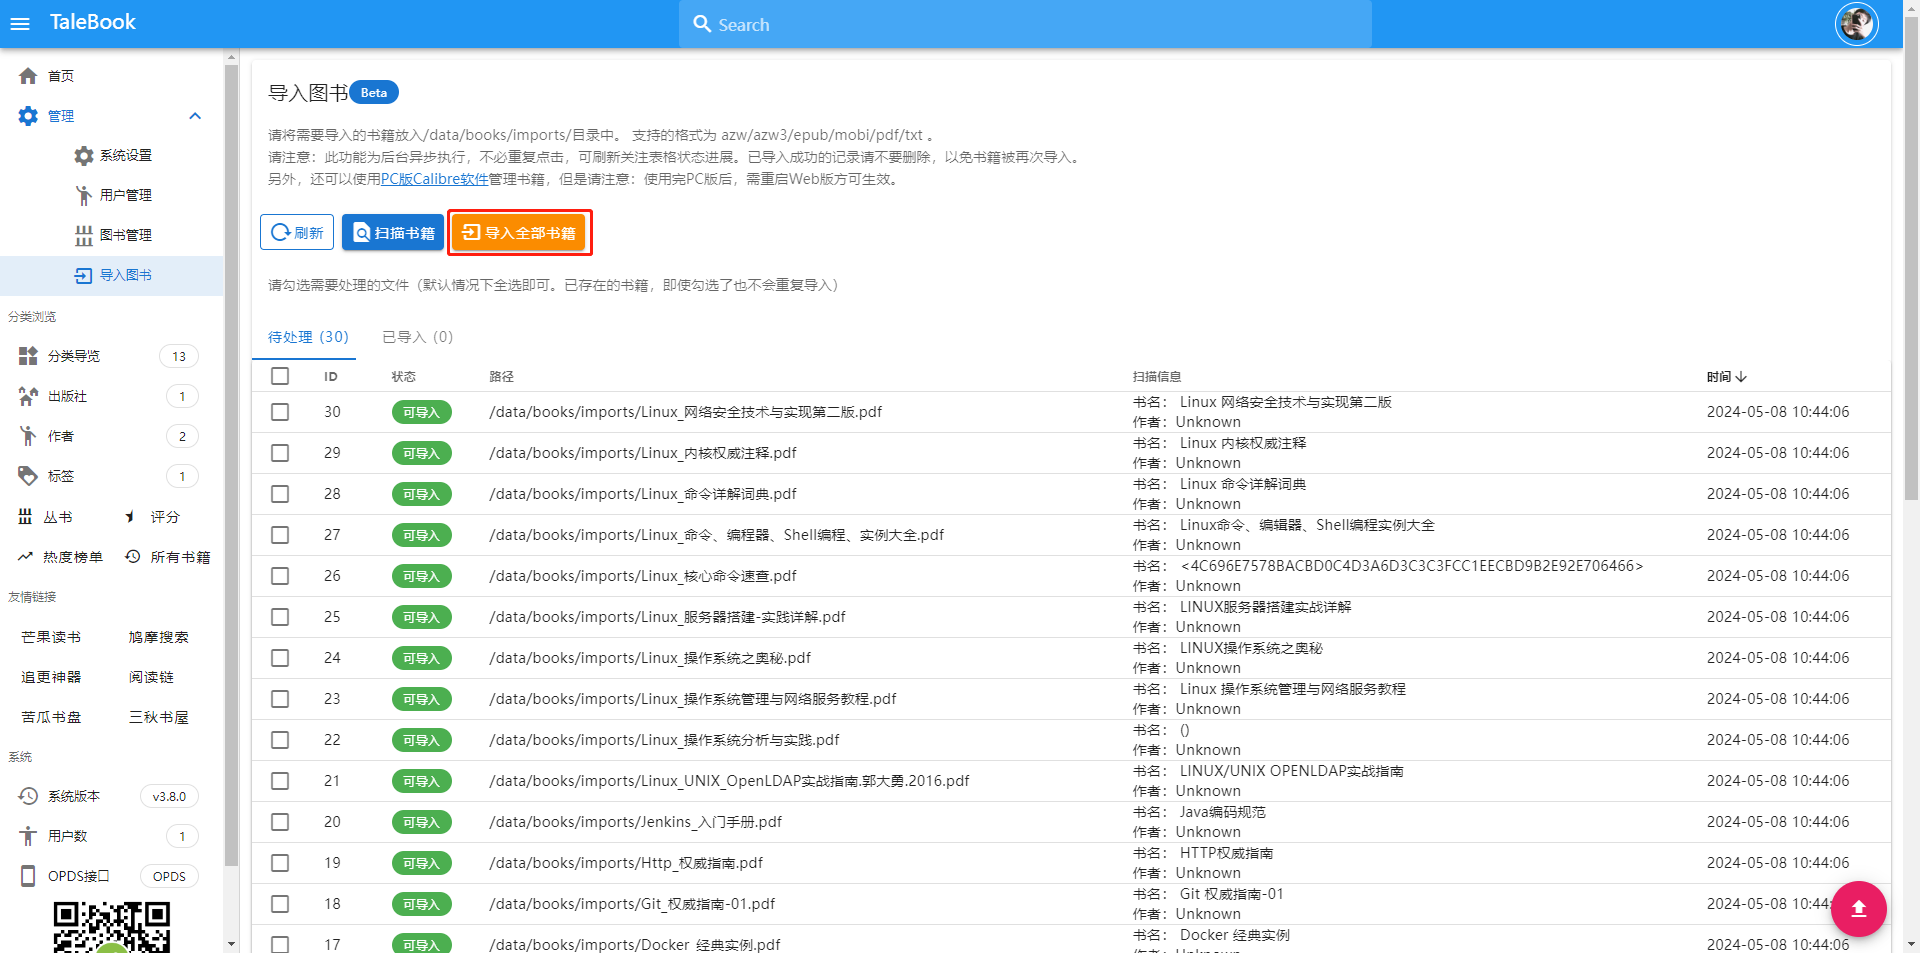Click the OPDS badge
The image size is (1920, 953).
point(169,876)
